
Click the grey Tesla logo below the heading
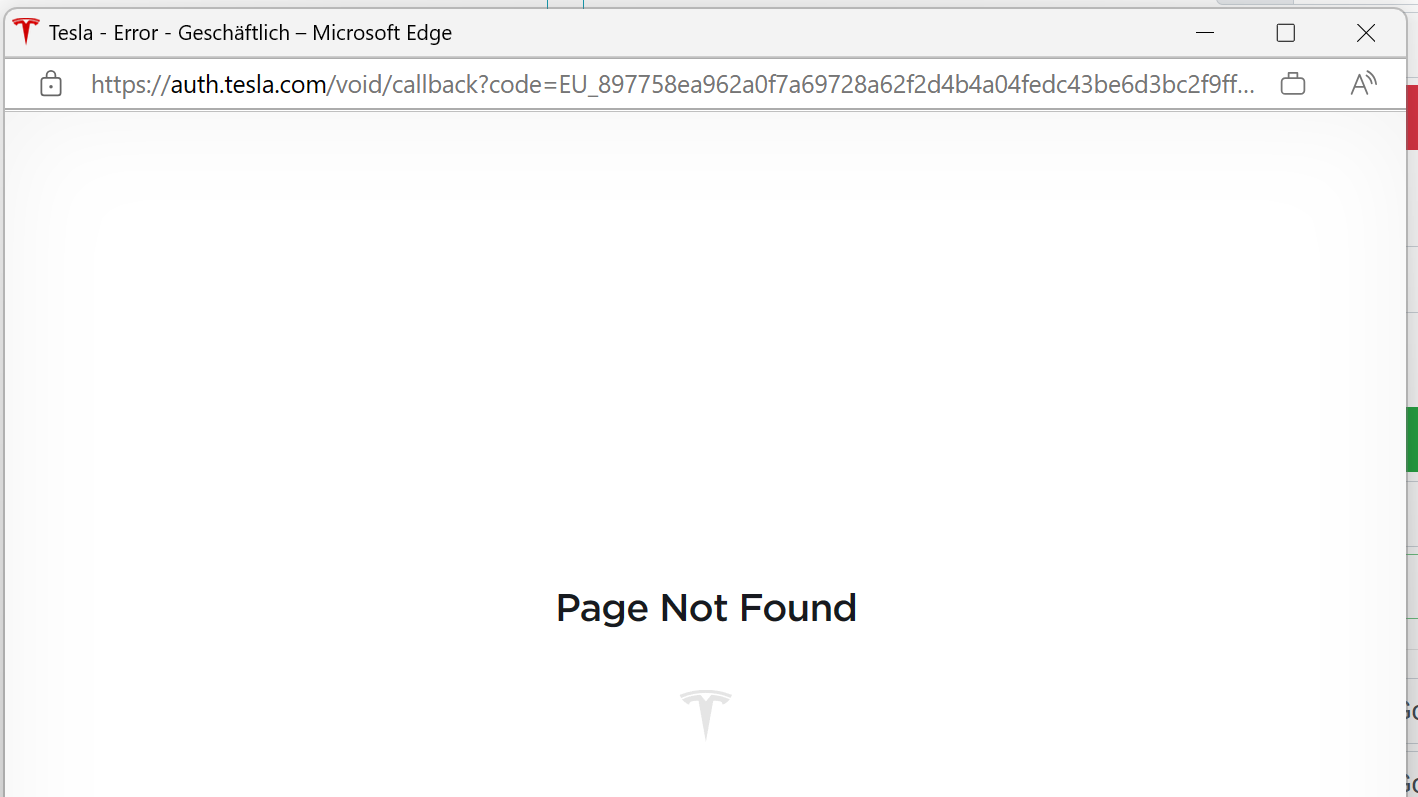coord(706,714)
